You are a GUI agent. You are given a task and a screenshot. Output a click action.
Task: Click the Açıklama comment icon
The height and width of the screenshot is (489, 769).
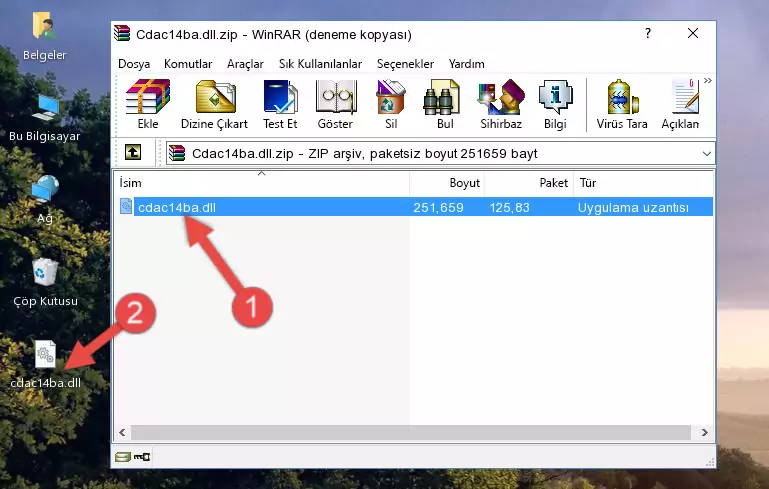click(681, 104)
